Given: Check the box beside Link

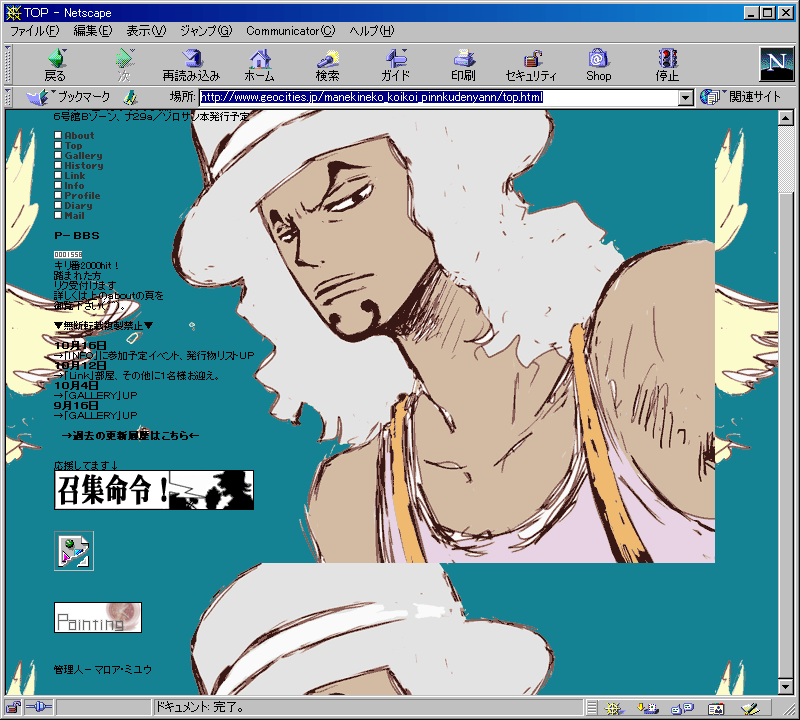Looking at the screenshot, I should coord(58,175).
